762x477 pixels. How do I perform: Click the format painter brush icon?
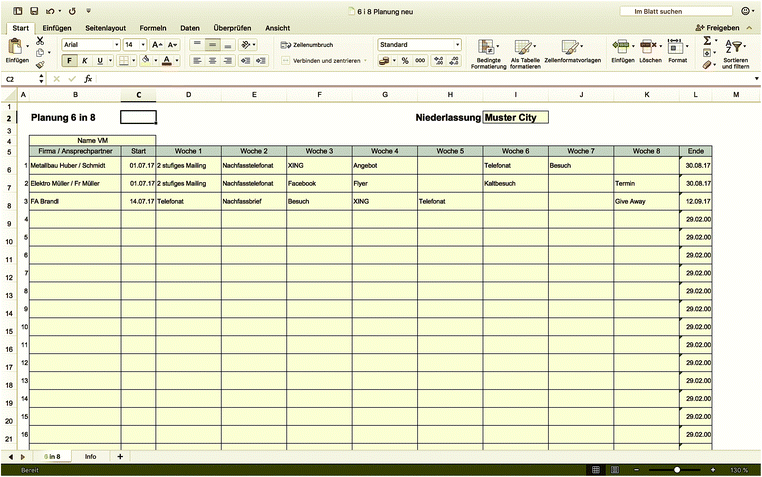point(40,64)
